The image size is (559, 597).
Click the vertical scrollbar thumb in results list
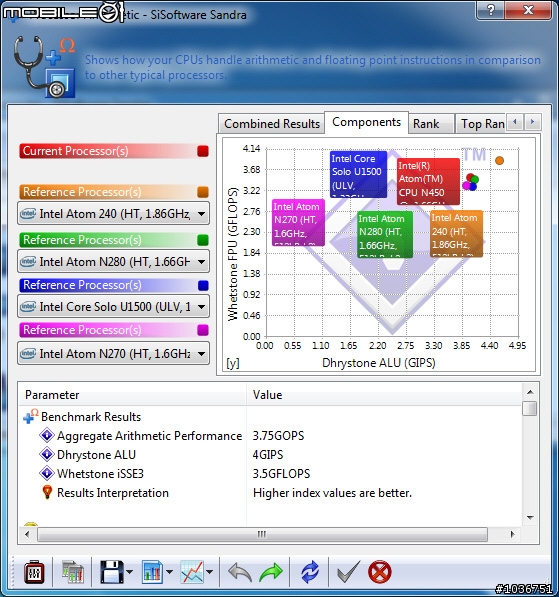[530, 409]
